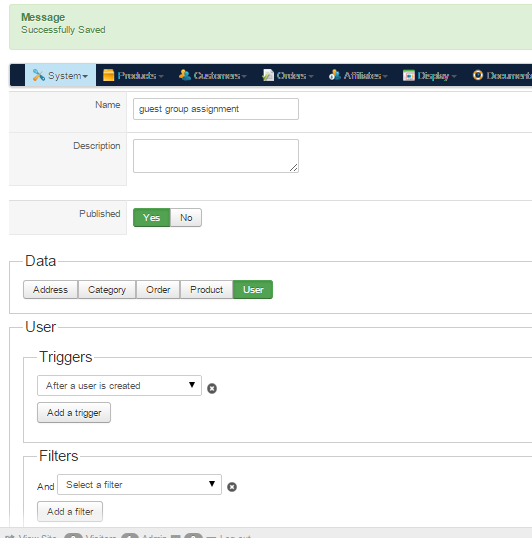532x538 pixels.
Task: Select the Product data type
Action: click(206, 290)
